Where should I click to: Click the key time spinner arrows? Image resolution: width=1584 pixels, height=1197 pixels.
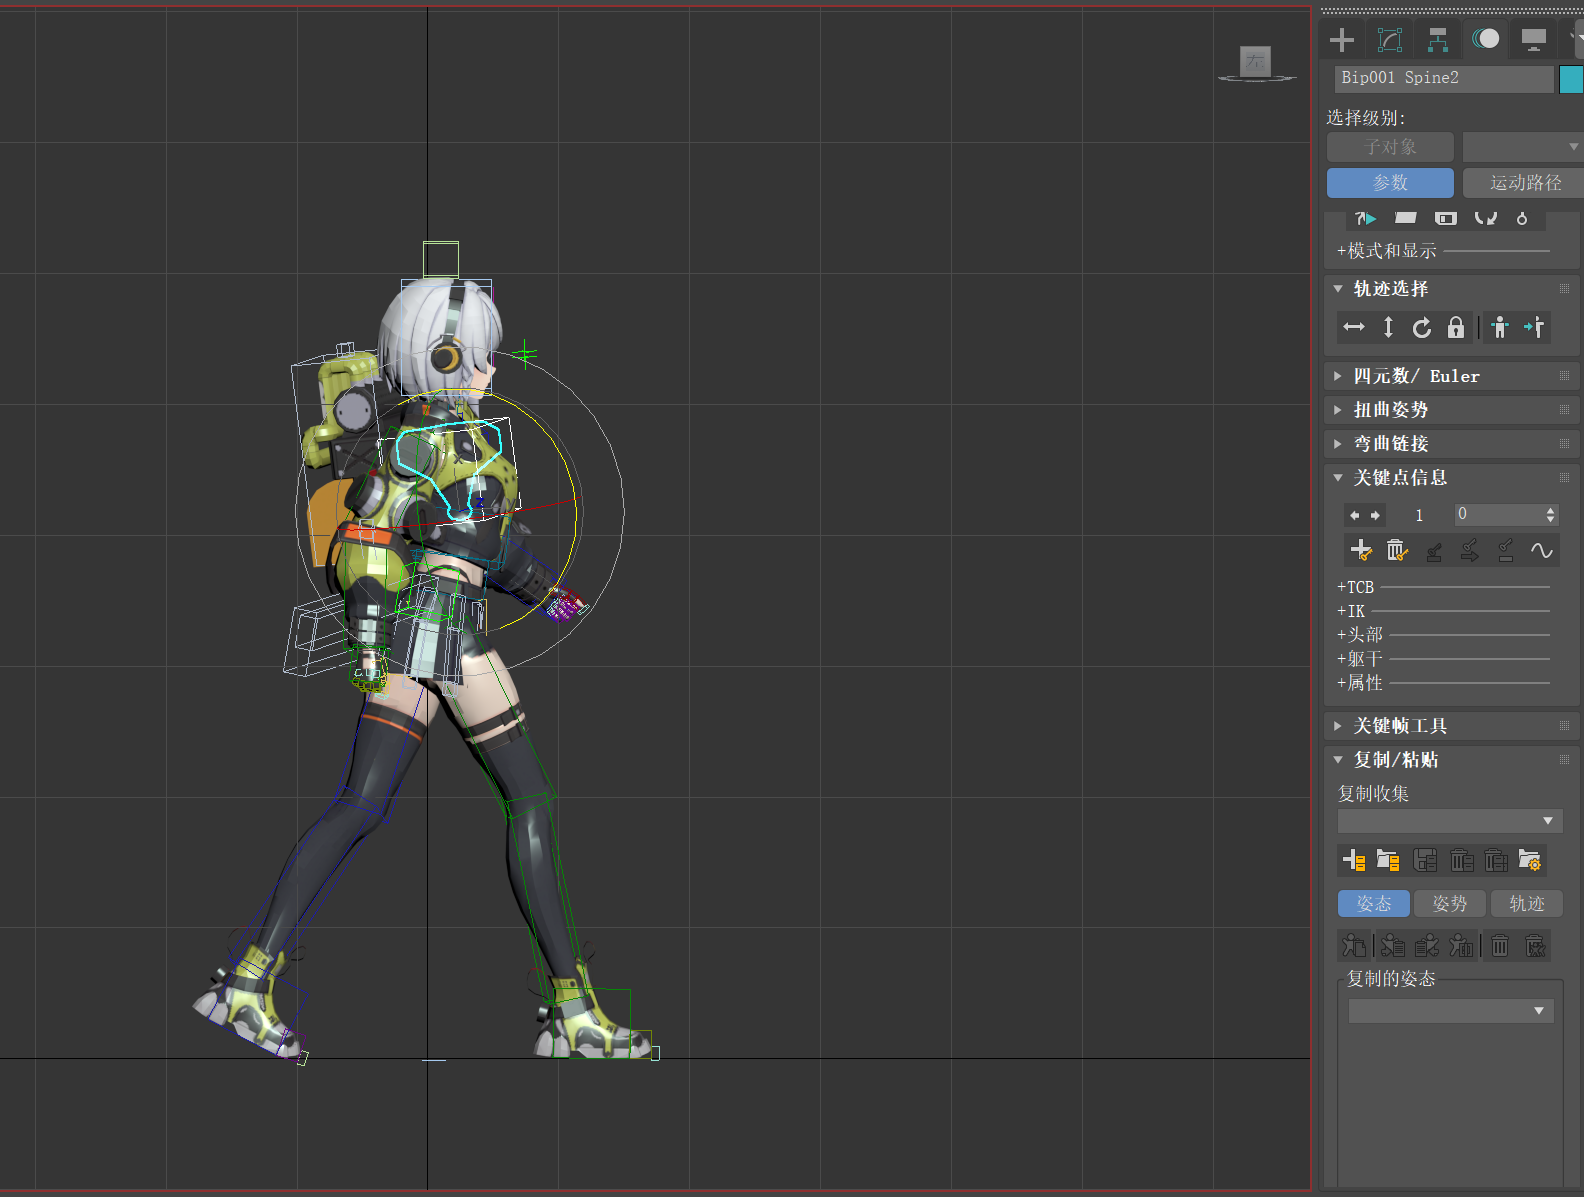click(x=1551, y=514)
